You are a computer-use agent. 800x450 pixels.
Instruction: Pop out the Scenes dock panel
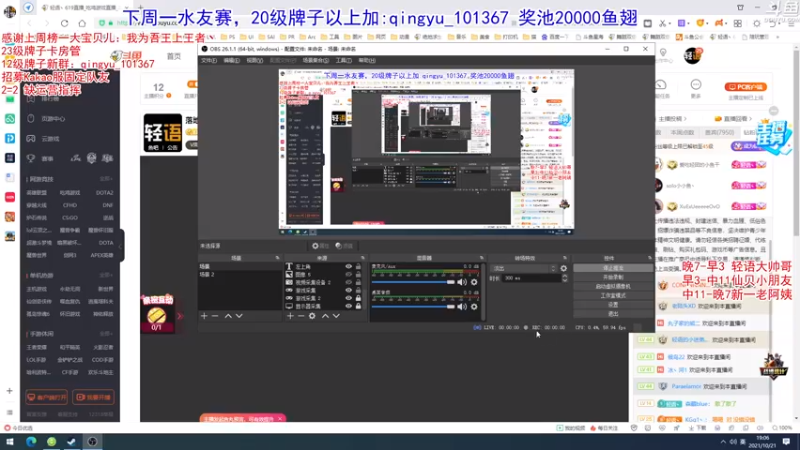coord(277,258)
